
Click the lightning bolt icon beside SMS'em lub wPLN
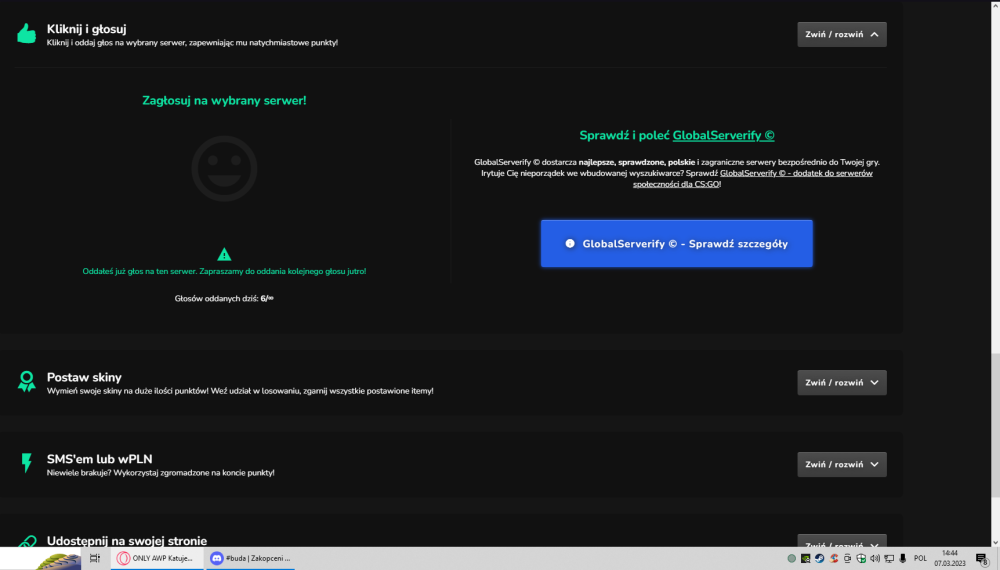(26, 462)
